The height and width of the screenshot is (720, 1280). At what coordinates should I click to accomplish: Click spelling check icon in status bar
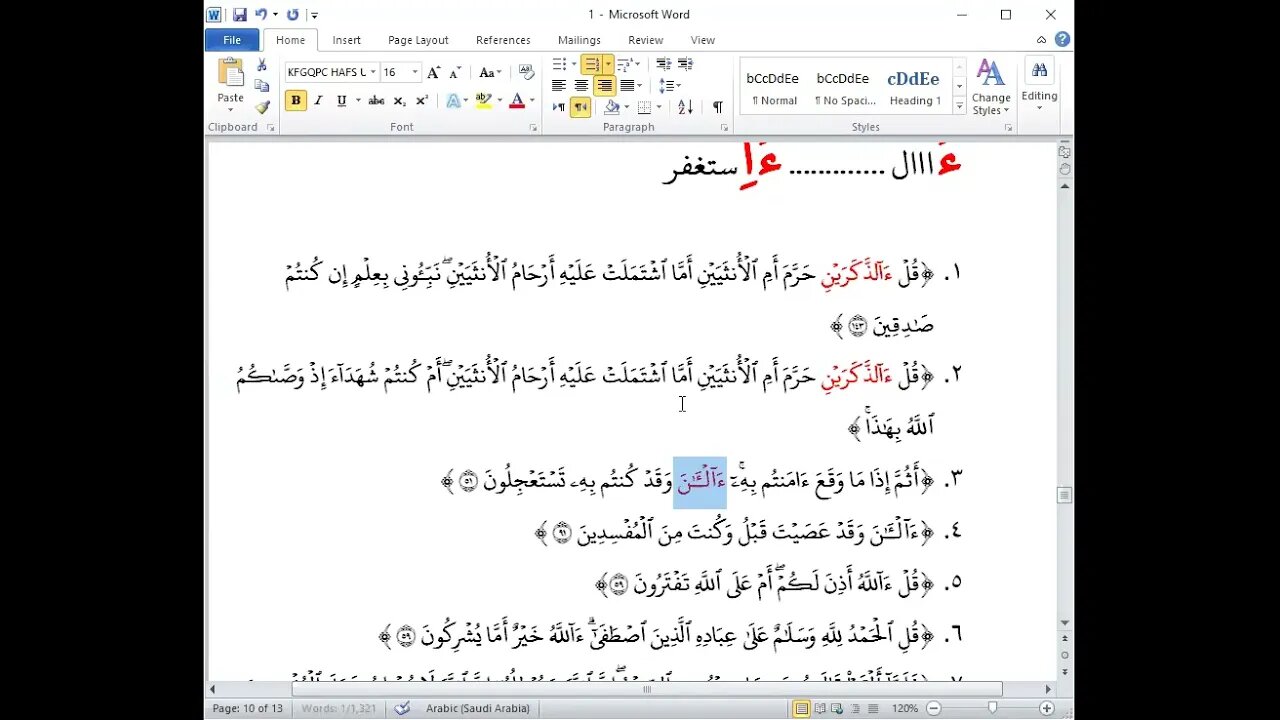click(401, 708)
